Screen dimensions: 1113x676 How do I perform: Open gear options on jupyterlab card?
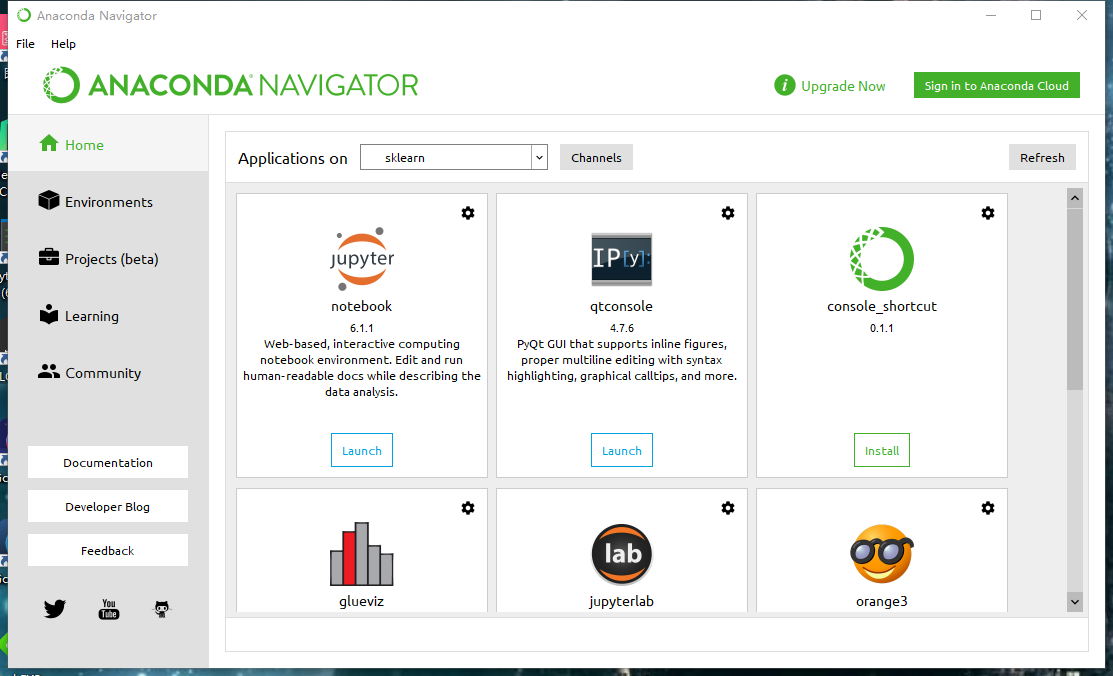(728, 508)
